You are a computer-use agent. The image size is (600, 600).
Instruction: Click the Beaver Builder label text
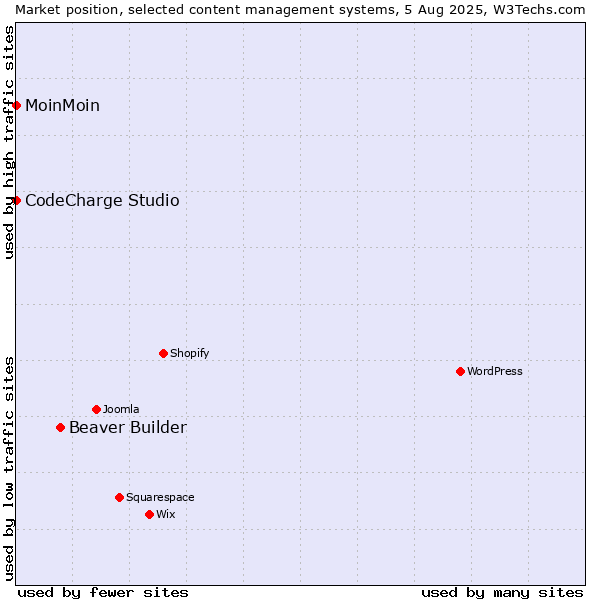point(128,427)
